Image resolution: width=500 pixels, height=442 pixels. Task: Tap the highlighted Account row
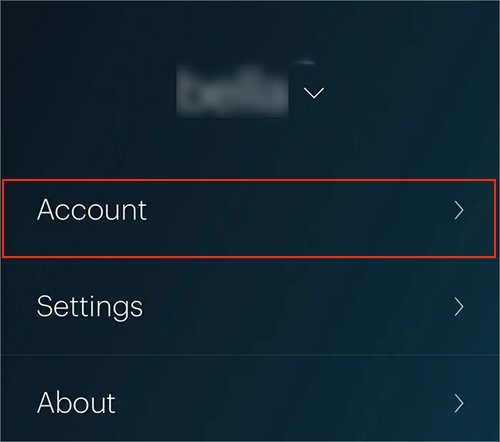coord(249,218)
